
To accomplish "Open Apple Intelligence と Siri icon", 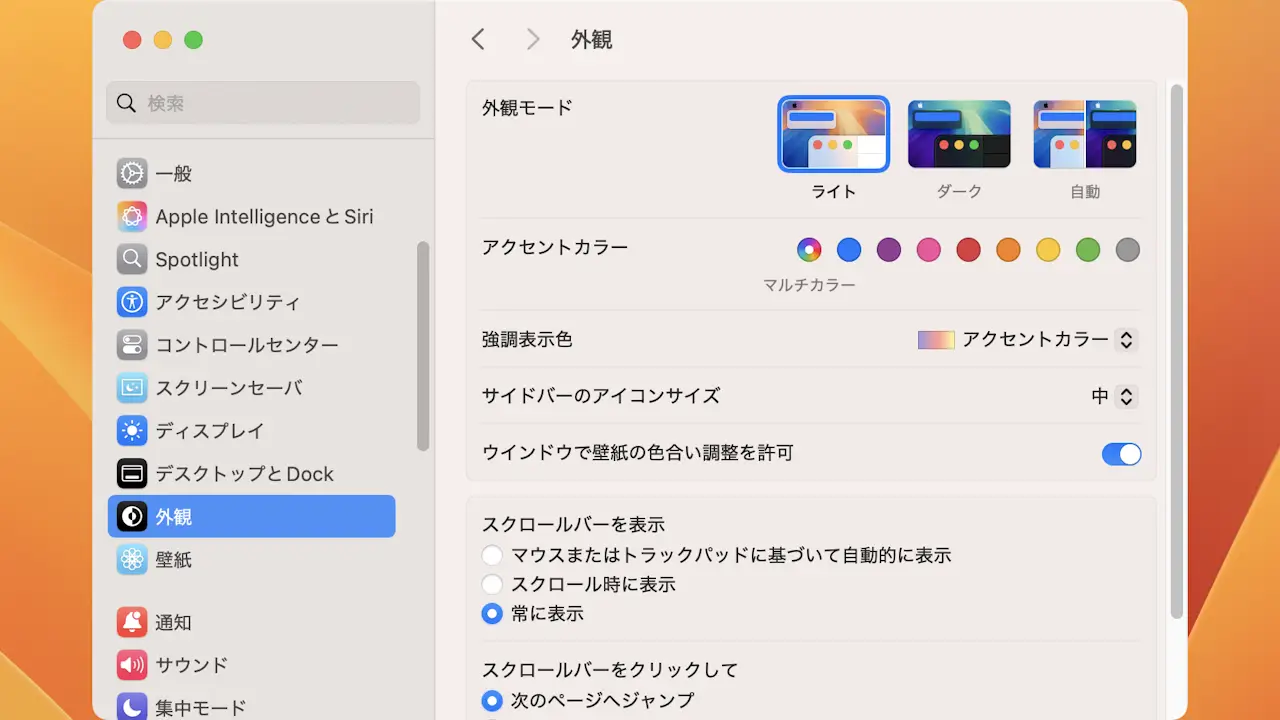I will [x=131, y=216].
